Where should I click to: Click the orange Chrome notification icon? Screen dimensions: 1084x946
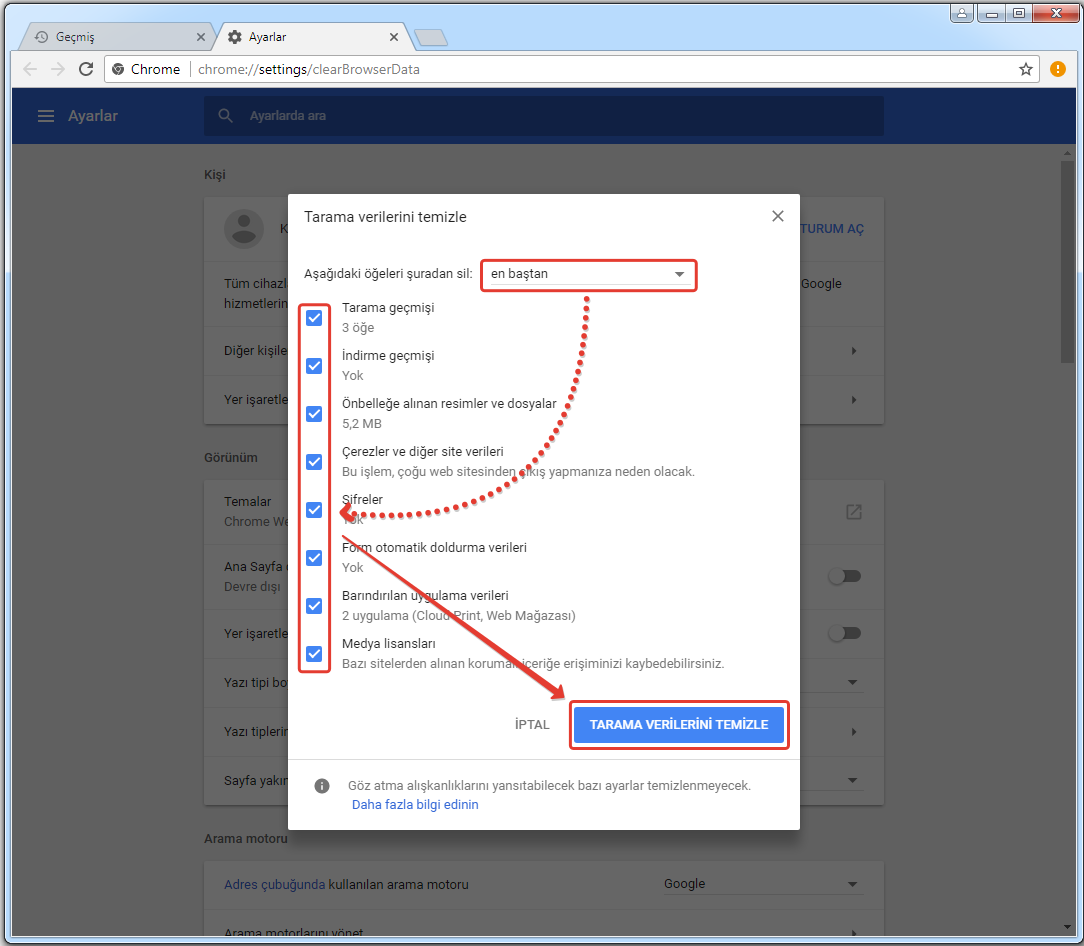1058,69
